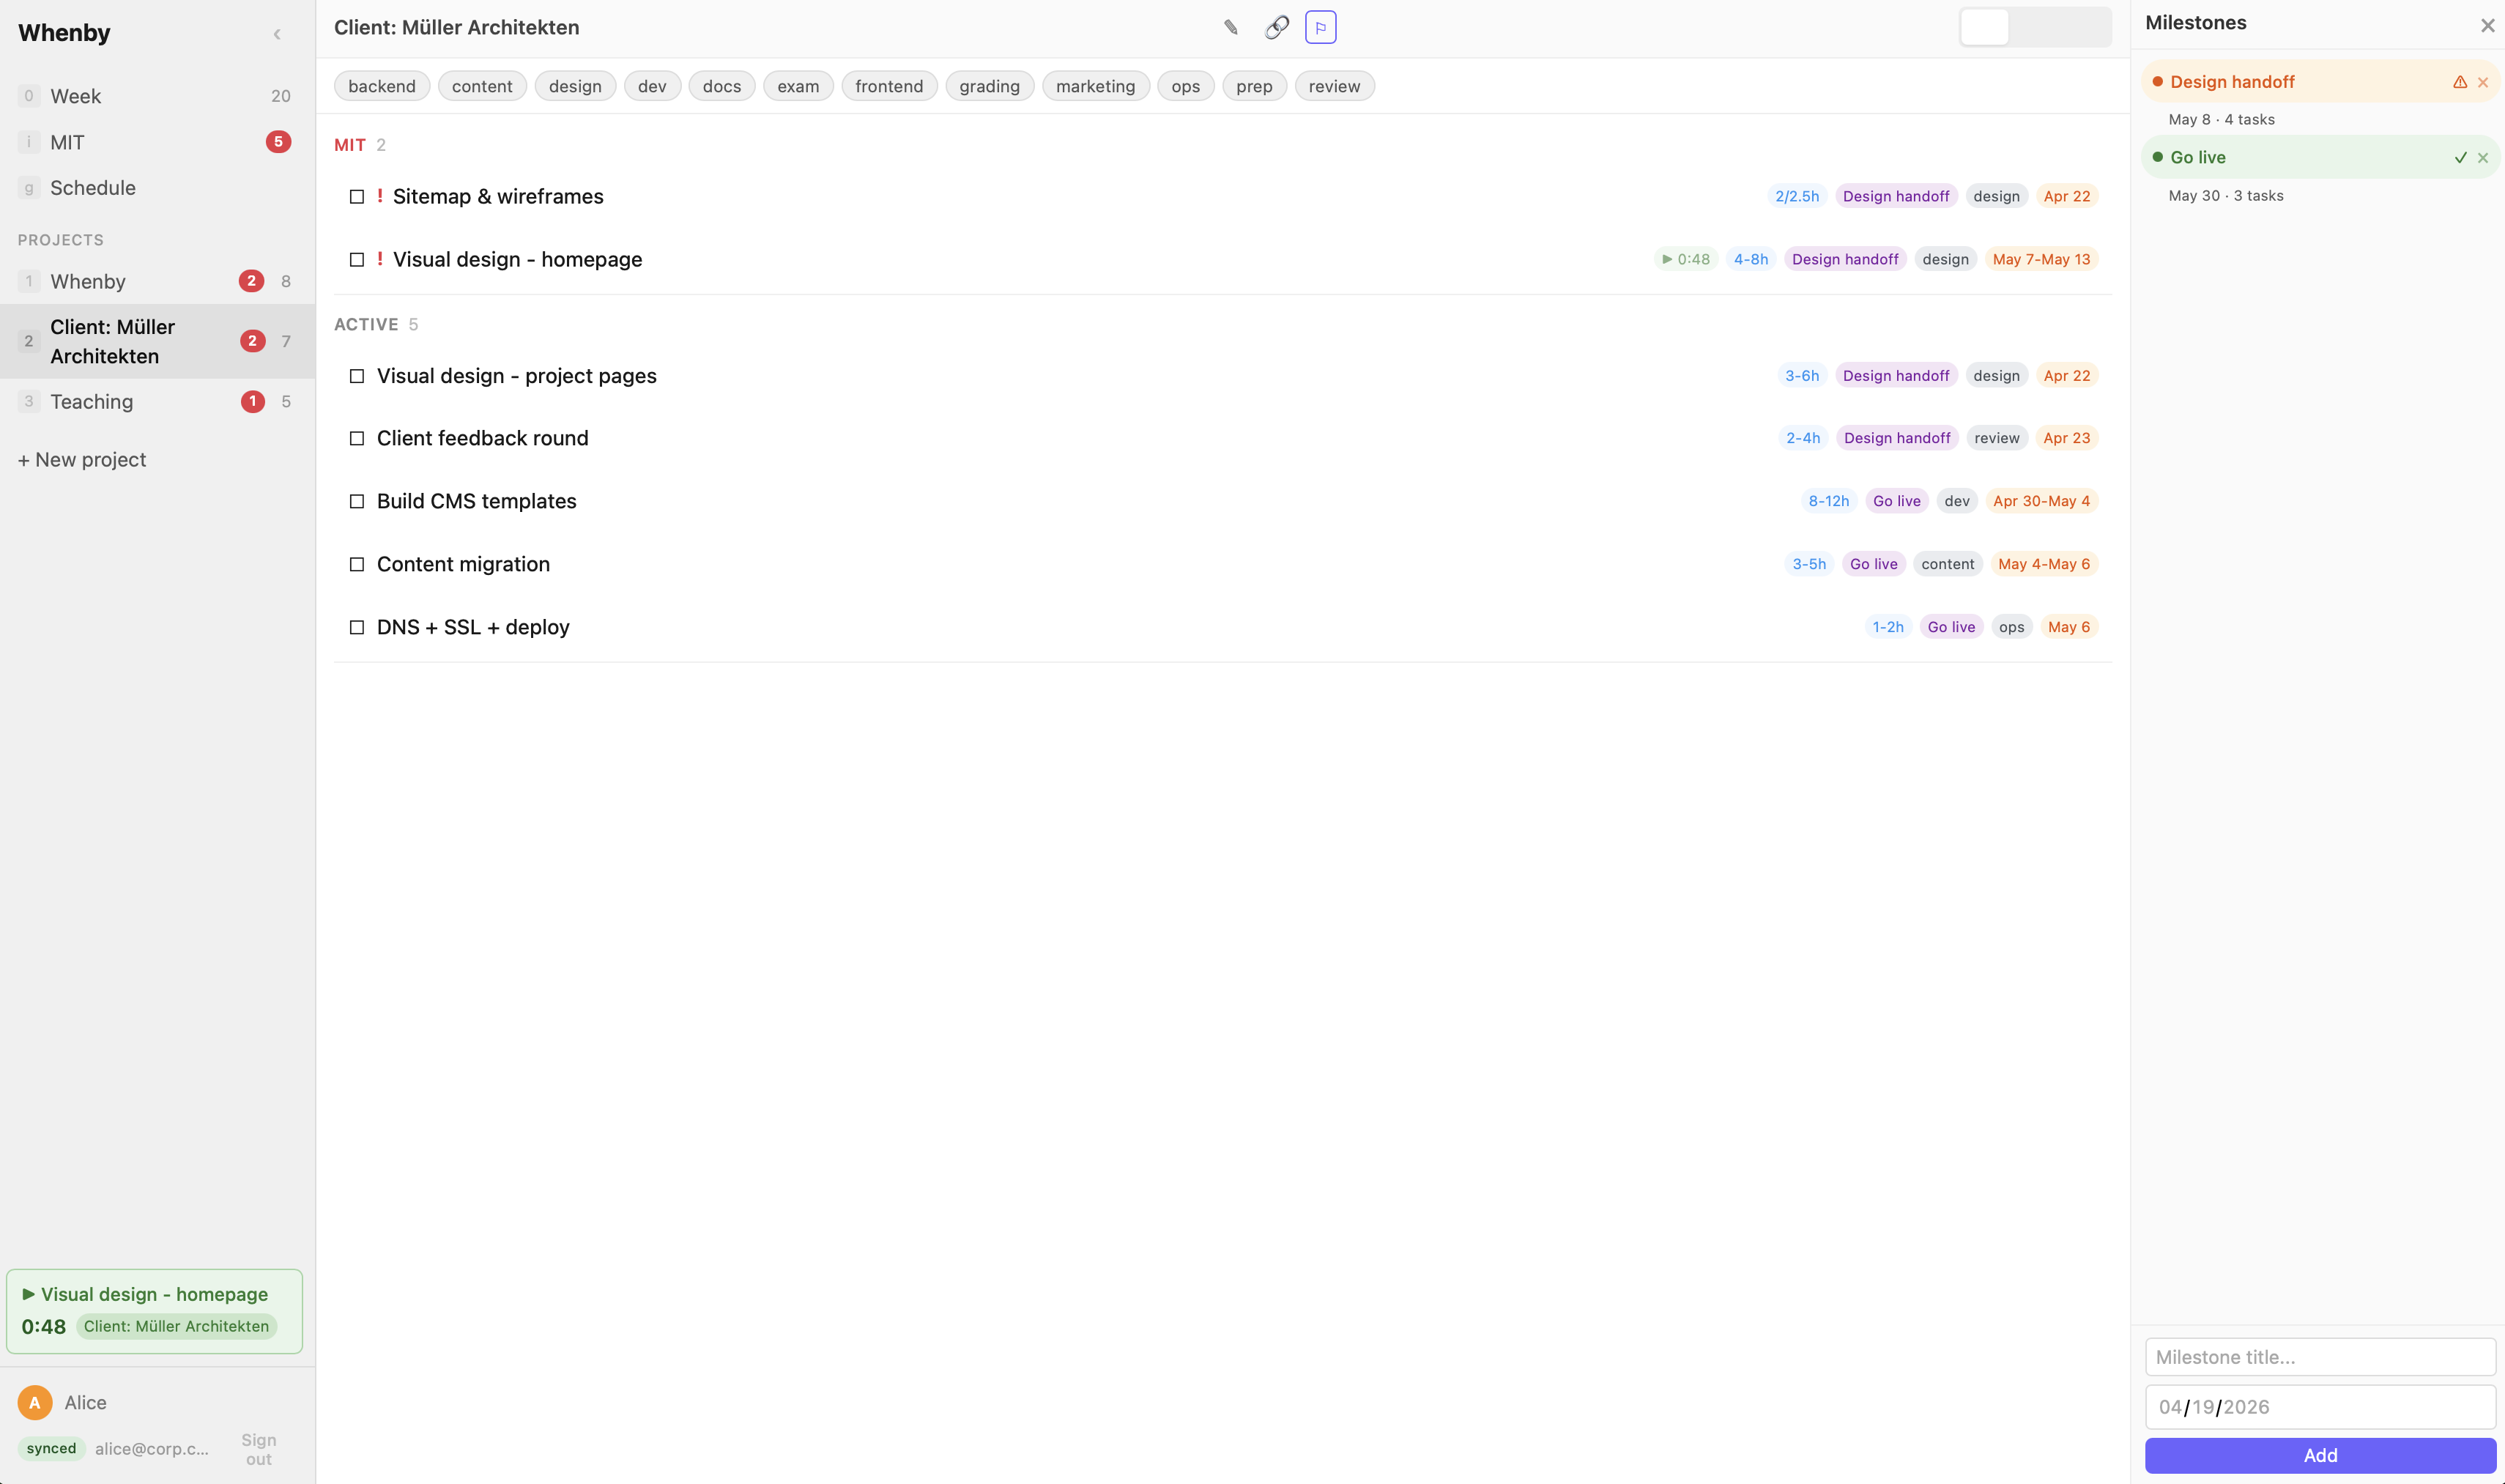Select the design filter tag
Viewport: 2505px width, 1484px height.
(575, 86)
